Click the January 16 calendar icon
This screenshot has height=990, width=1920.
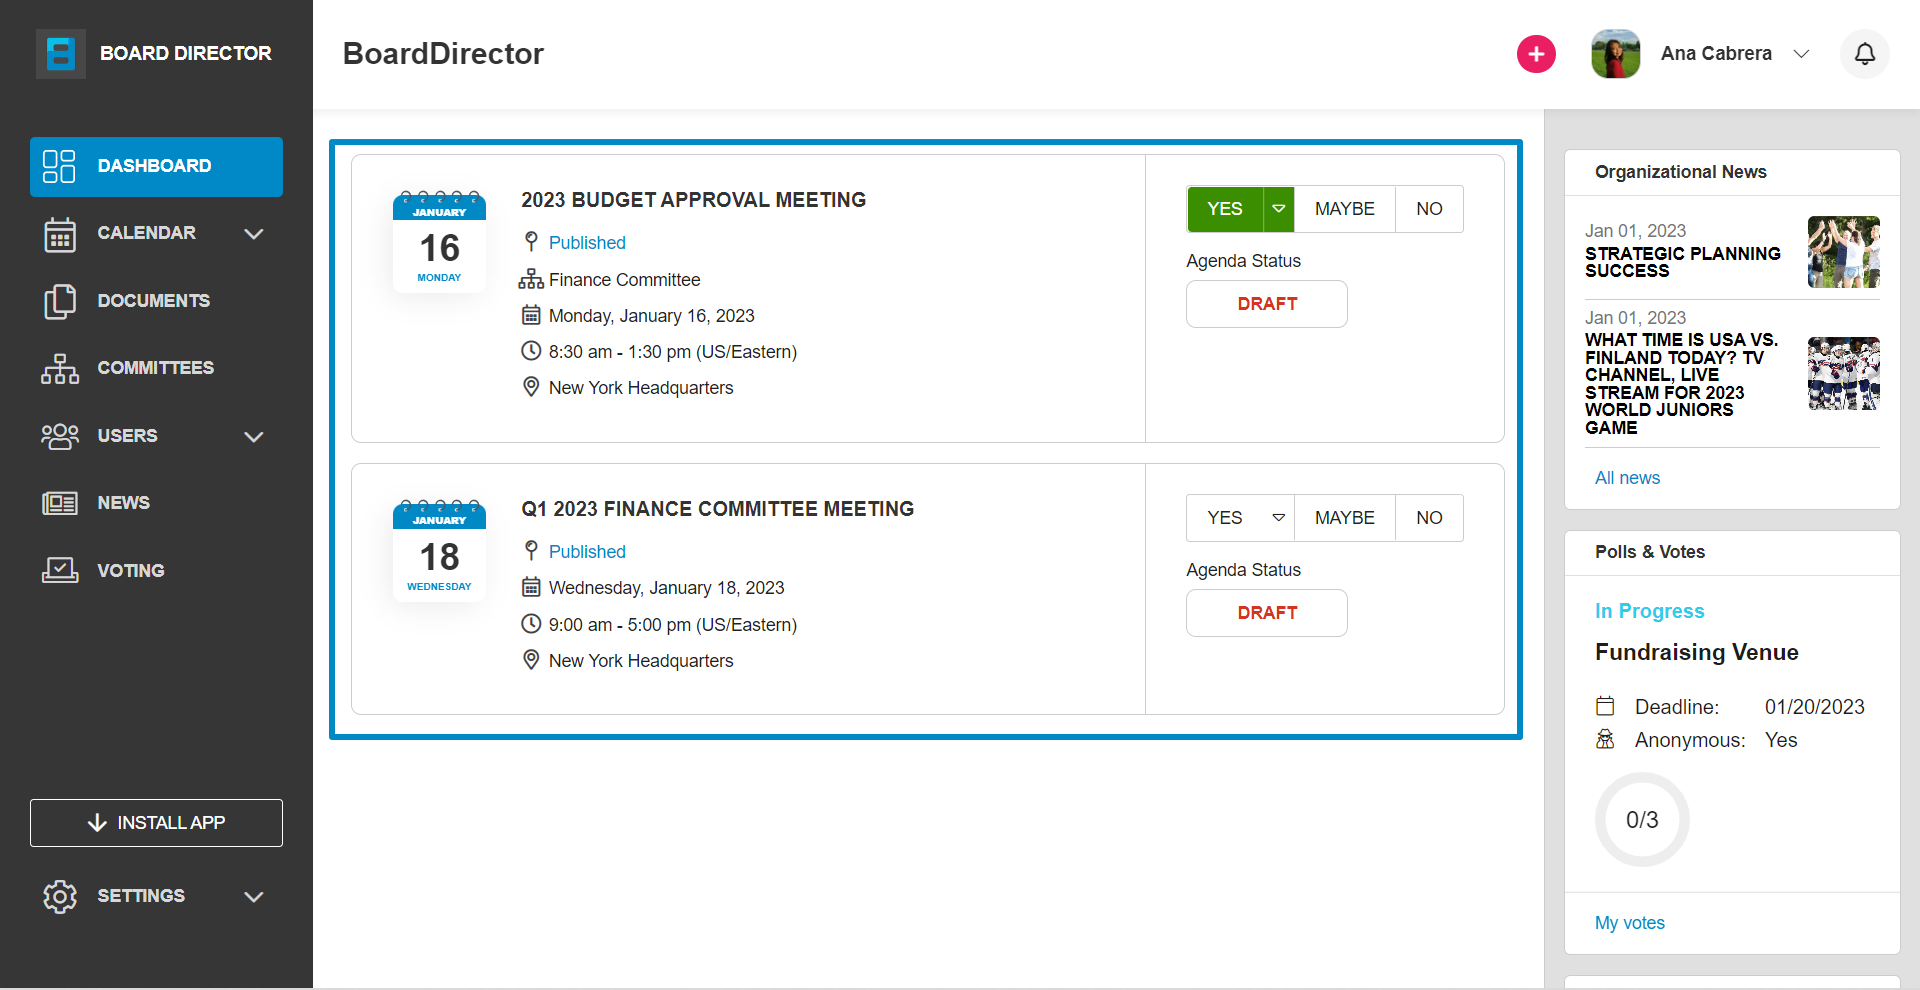pyautogui.click(x=439, y=241)
